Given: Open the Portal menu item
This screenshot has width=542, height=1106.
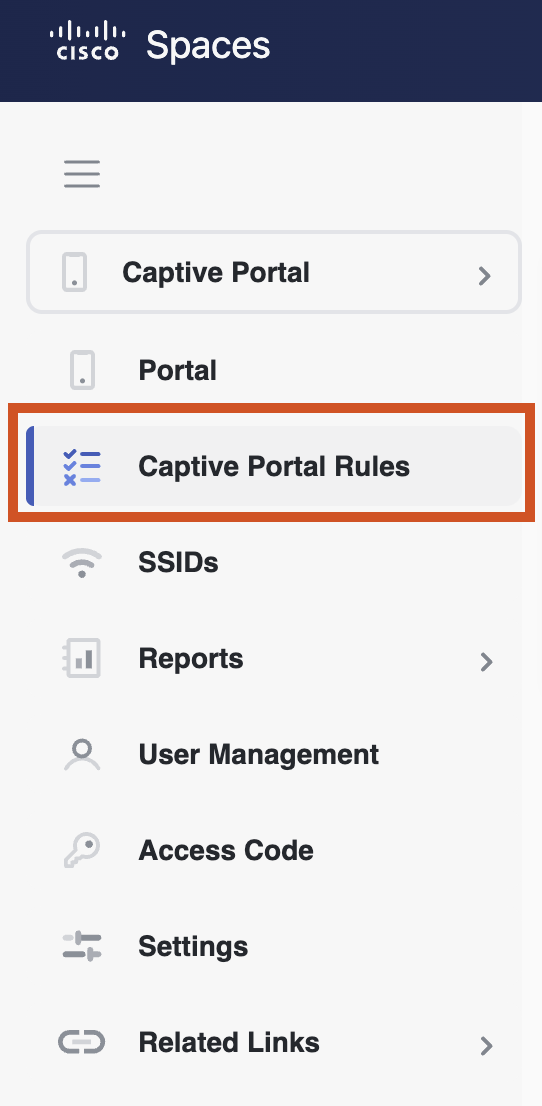Looking at the screenshot, I should click(x=274, y=370).
